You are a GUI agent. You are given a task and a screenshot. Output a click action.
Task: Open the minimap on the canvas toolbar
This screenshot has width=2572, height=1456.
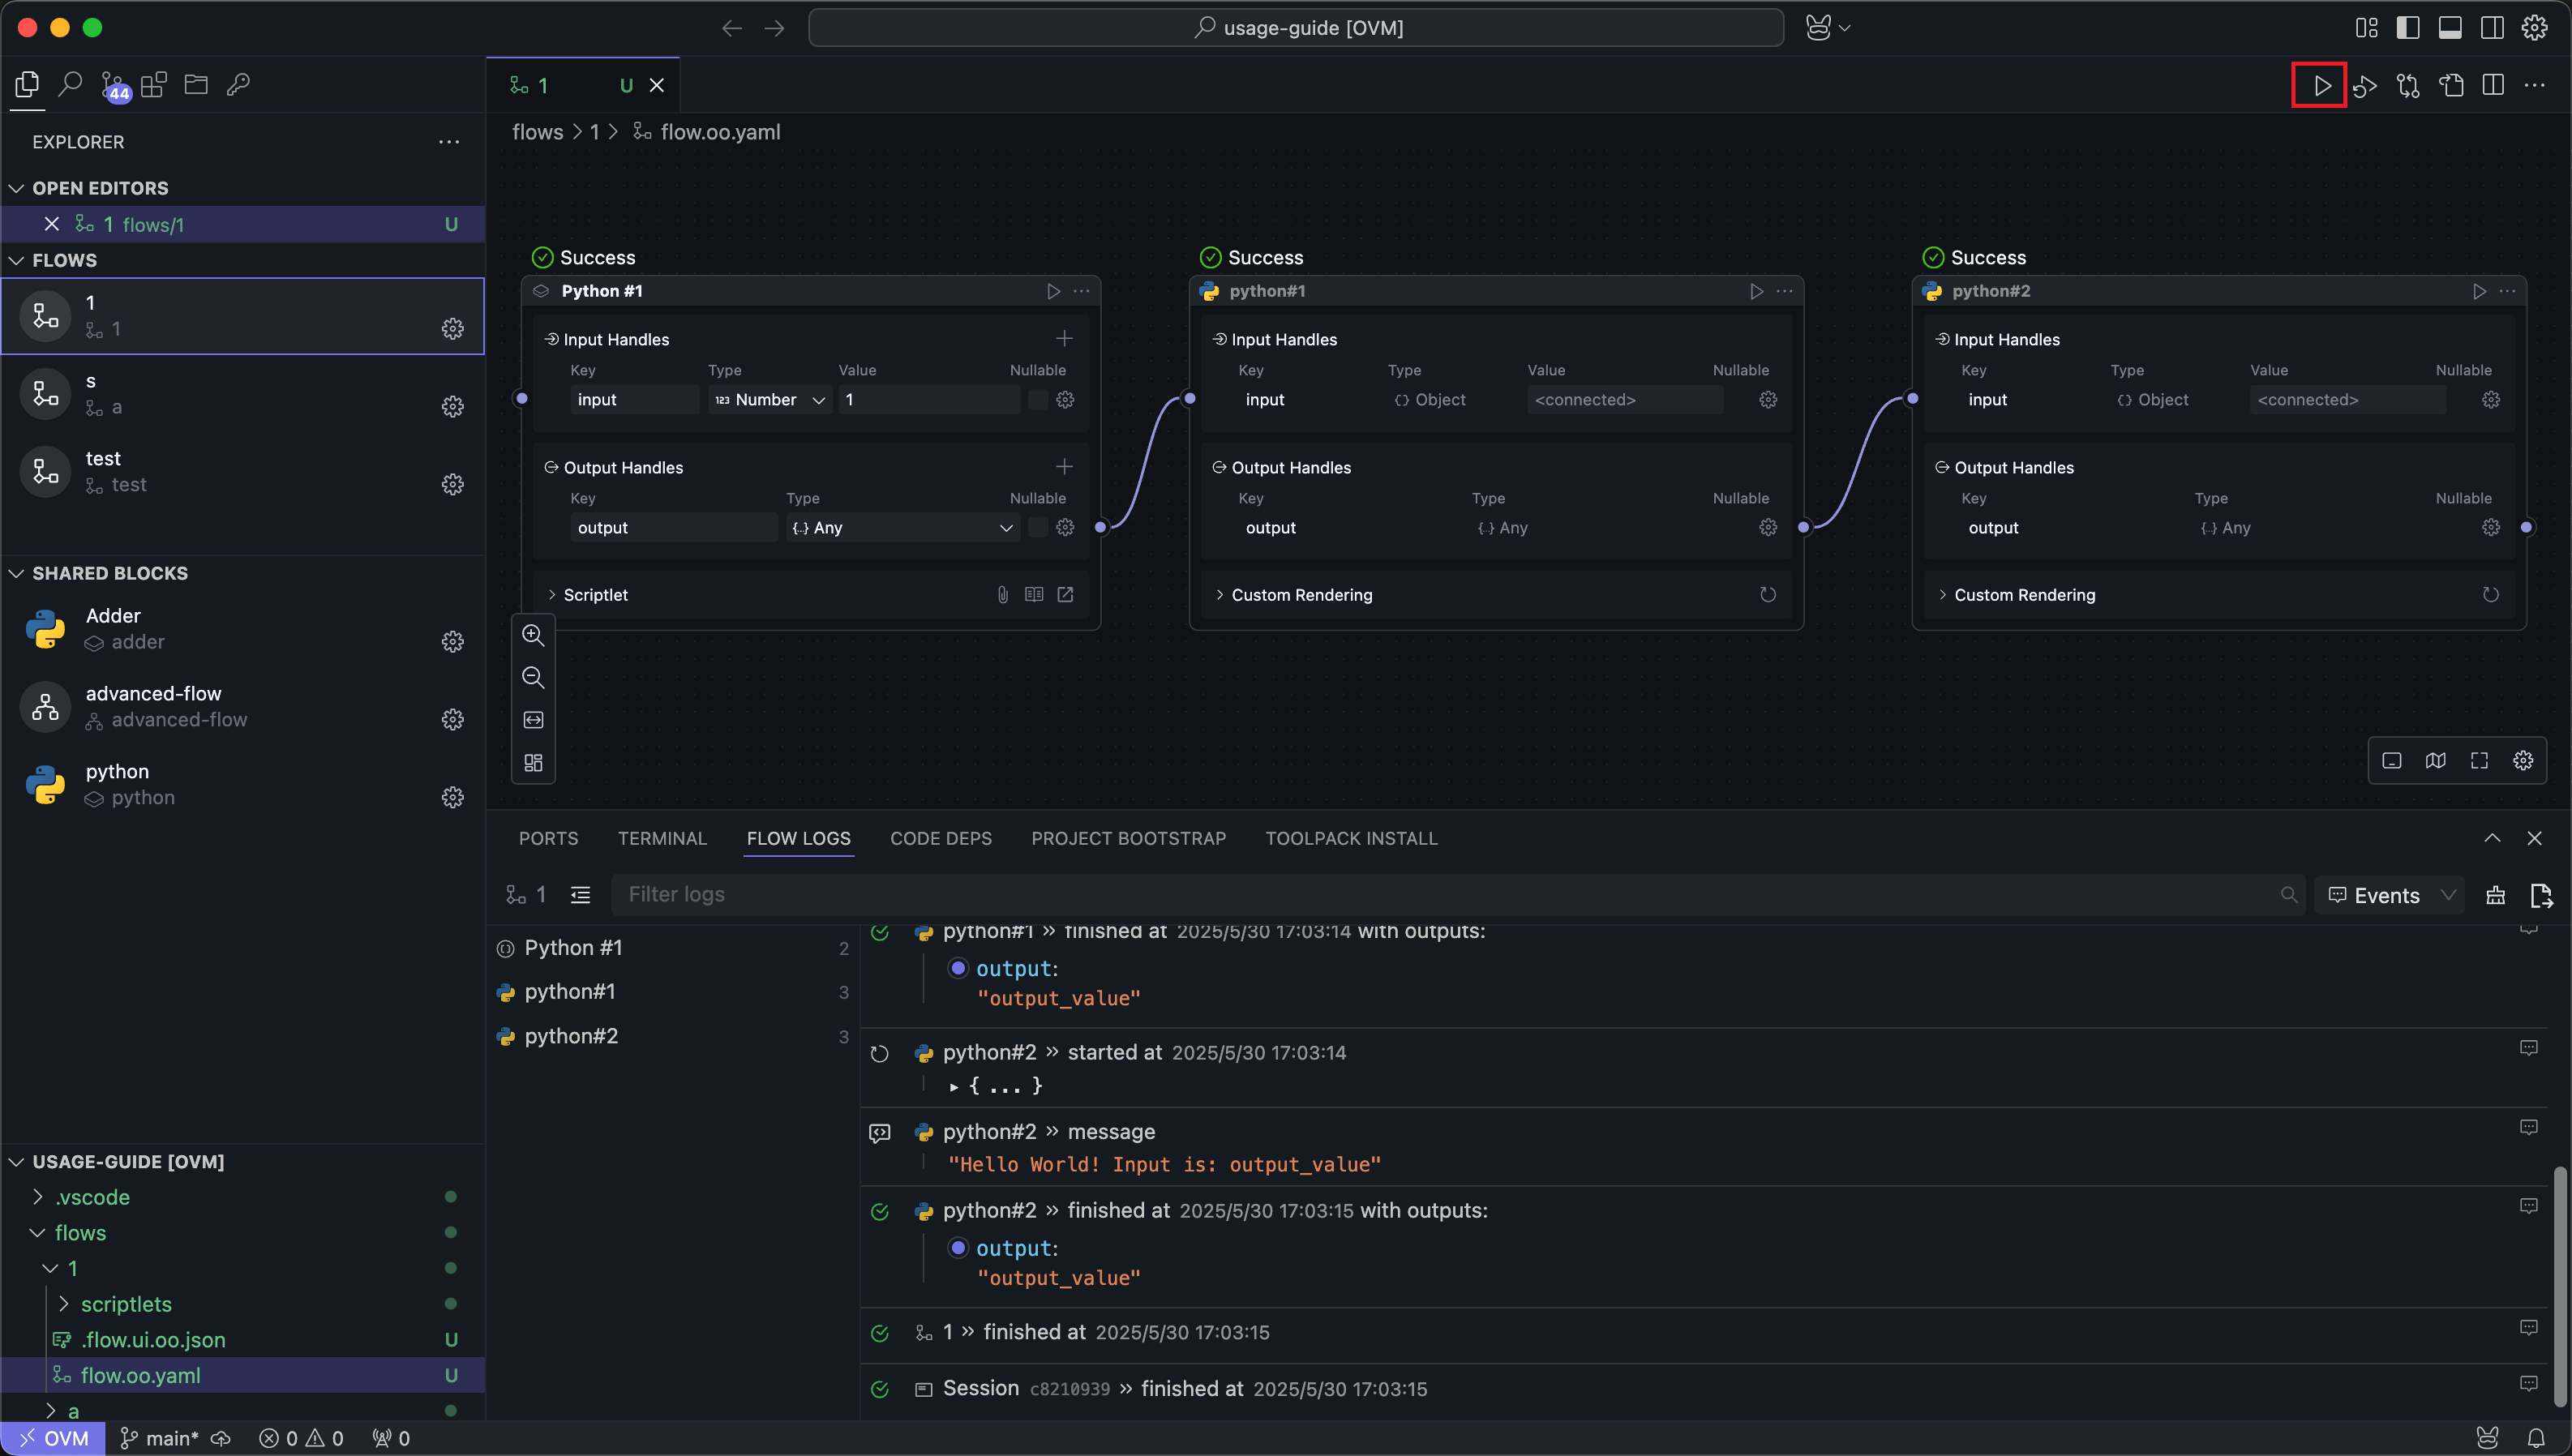click(2435, 761)
